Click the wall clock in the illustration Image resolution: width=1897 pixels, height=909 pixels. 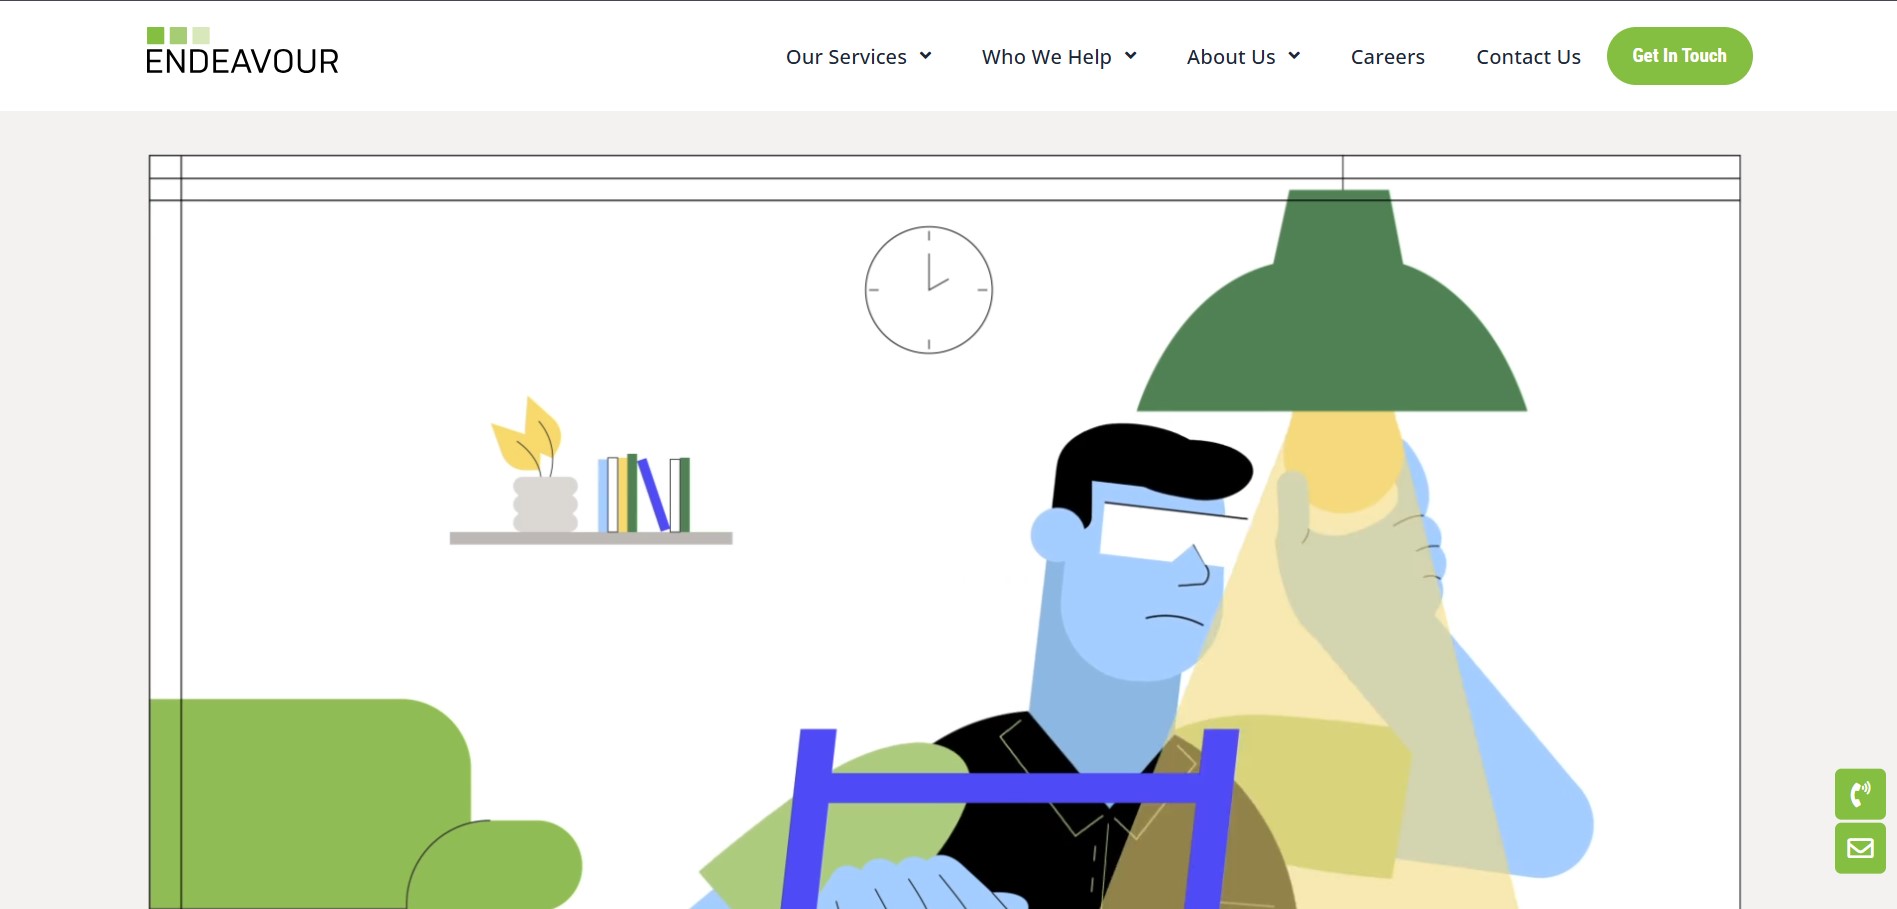point(929,290)
